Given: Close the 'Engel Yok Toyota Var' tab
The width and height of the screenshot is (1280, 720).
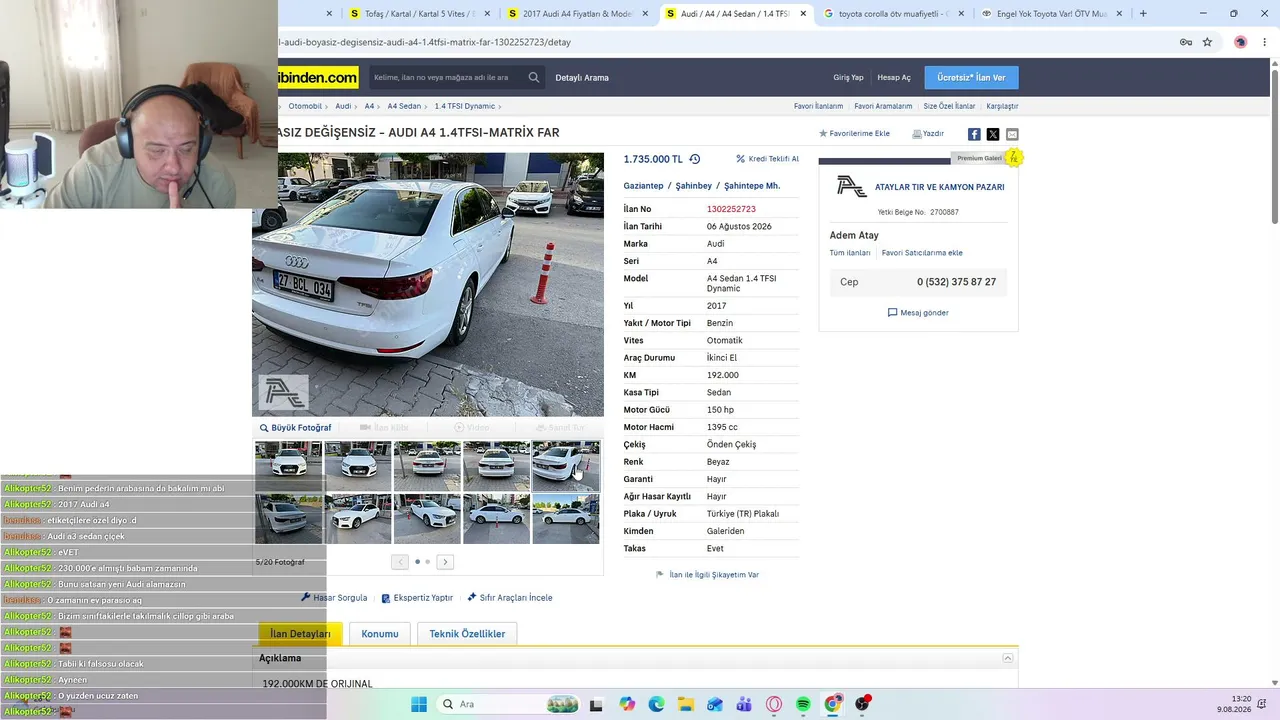Looking at the screenshot, I should pos(1119,14).
